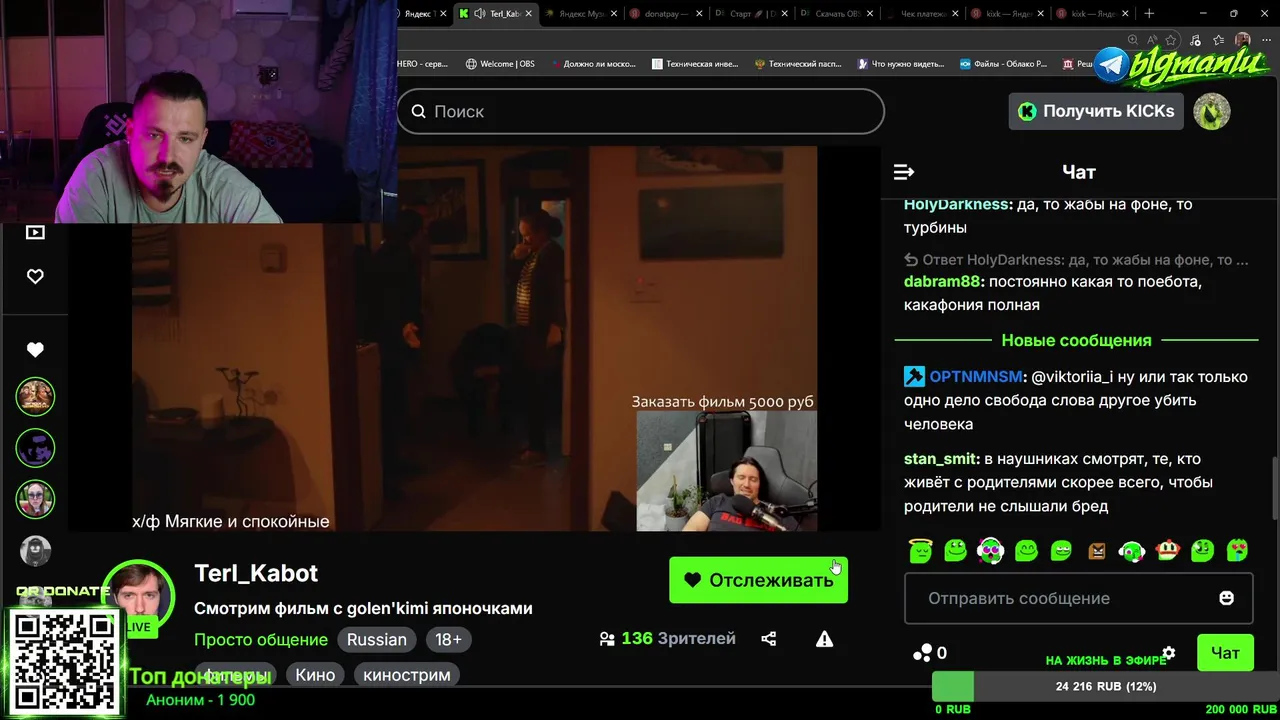
Task: Switch to the Скачать OBS browser tab
Action: [x=836, y=14]
